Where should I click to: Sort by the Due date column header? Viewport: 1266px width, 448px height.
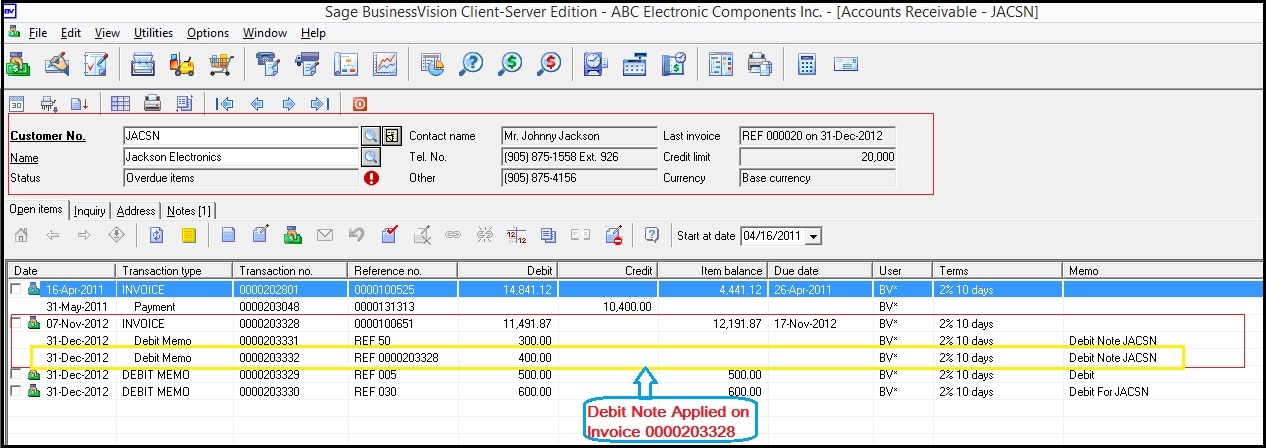pyautogui.click(x=820, y=271)
